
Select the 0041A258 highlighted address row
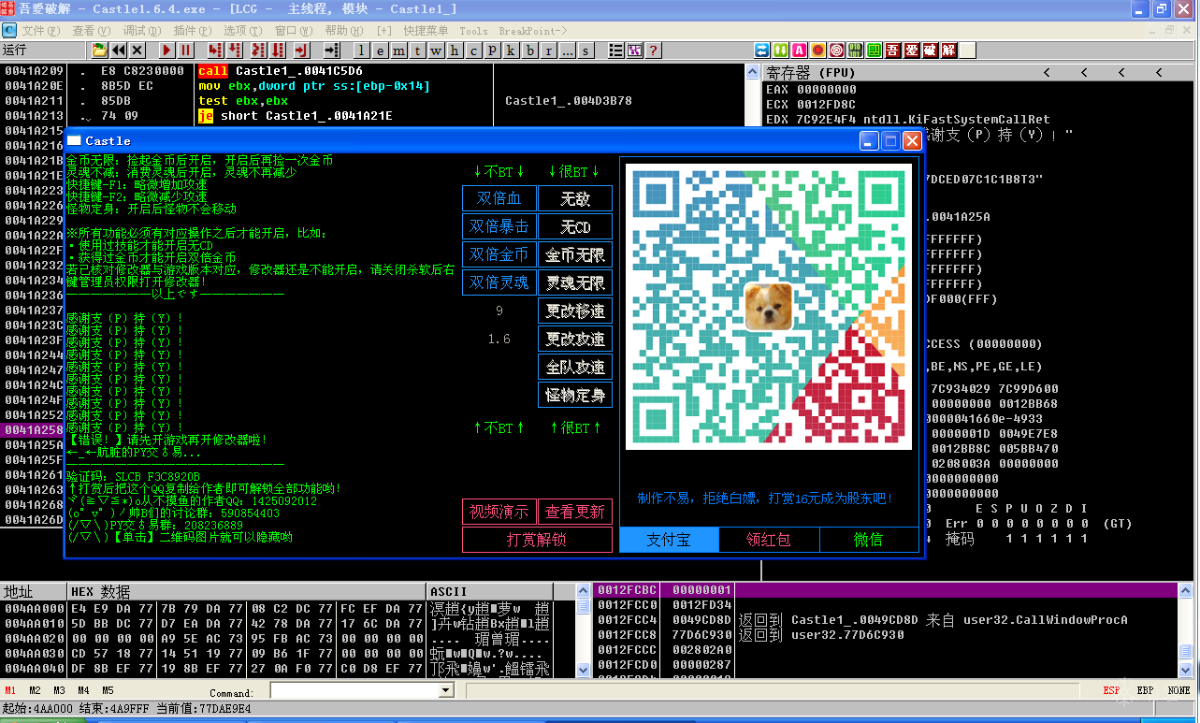33,430
